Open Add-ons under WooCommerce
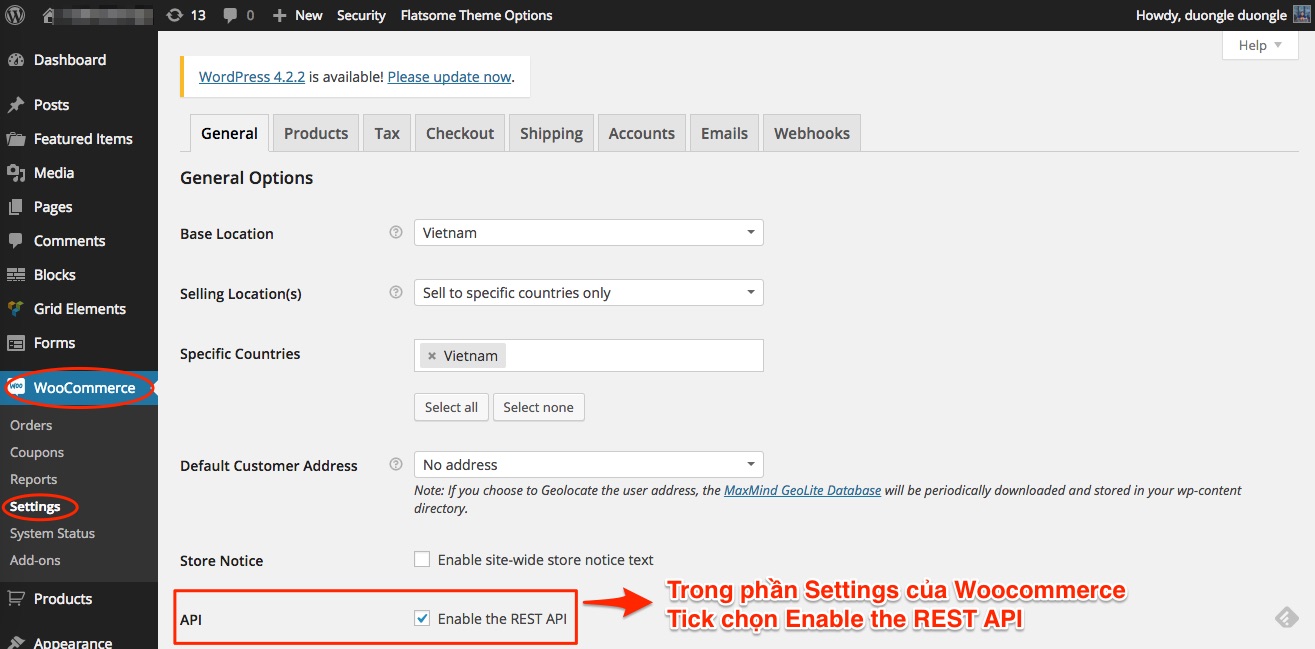Image resolution: width=1315 pixels, height=649 pixels. click(x=35, y=560)
